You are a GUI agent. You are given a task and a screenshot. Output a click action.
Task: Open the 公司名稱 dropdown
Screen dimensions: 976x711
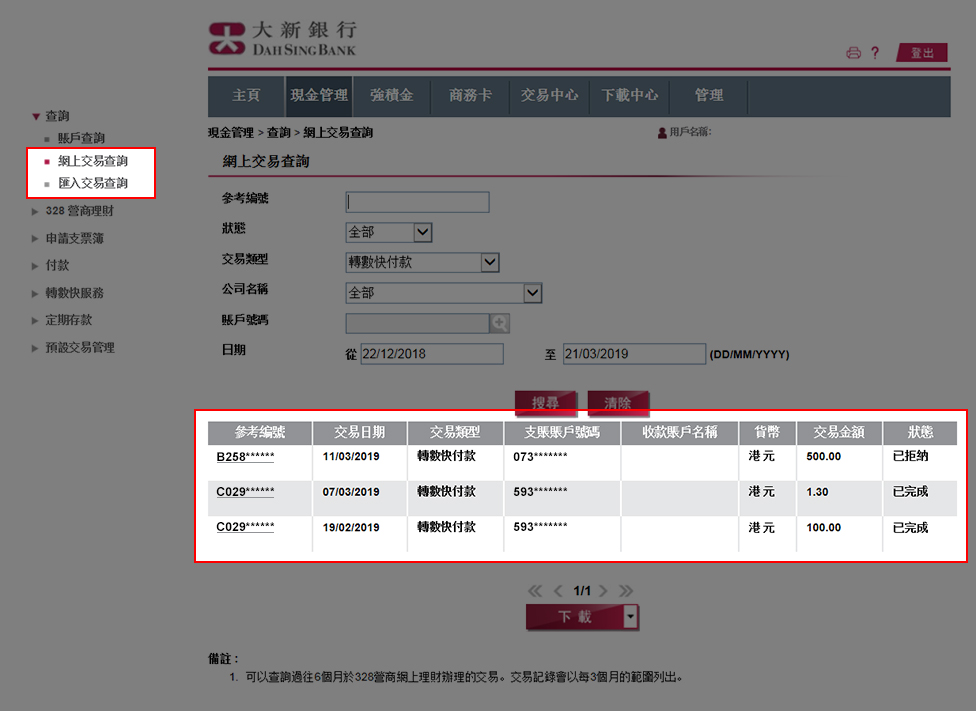coord(533,293)
